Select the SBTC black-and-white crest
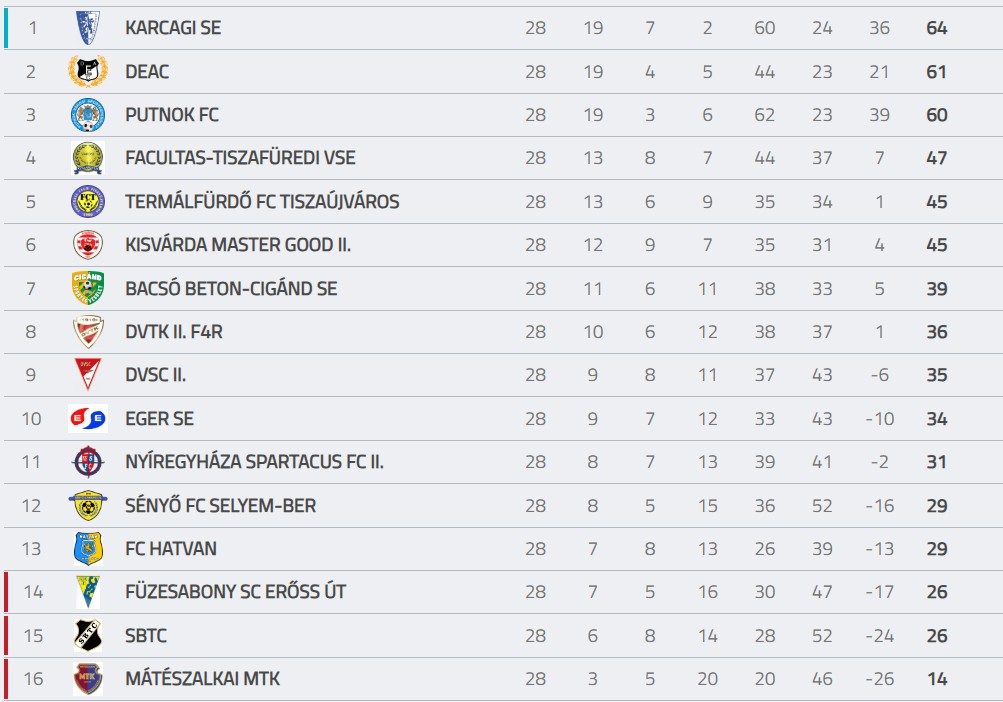Image resolution: width=1003 pixels, height=702 pixels. (88, 635)
